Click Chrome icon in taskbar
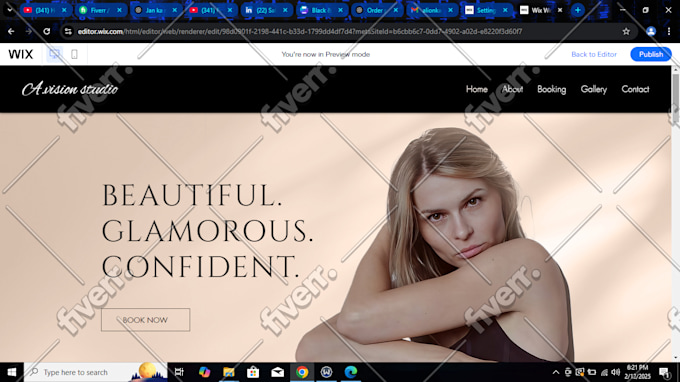Viewport: 680px width, 382px height. [302, 372]
